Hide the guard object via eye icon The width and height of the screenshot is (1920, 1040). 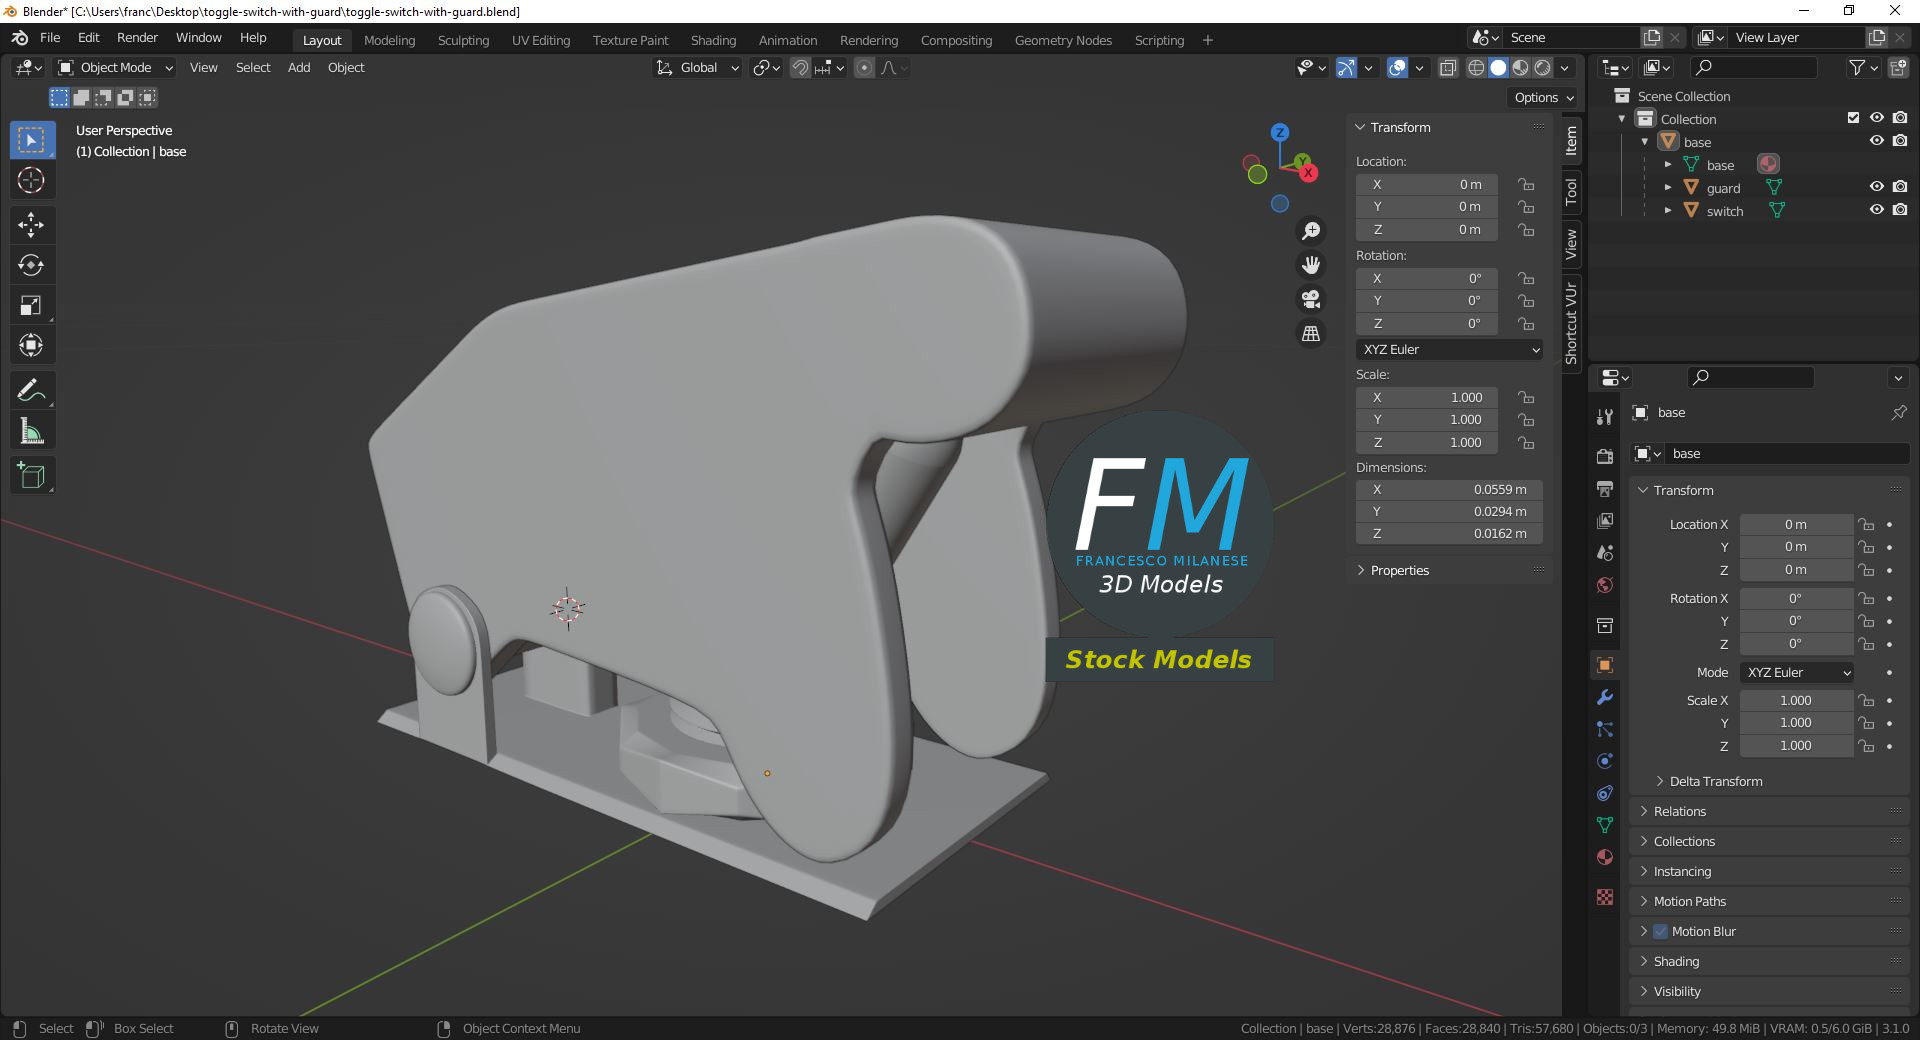[1877, 187]
